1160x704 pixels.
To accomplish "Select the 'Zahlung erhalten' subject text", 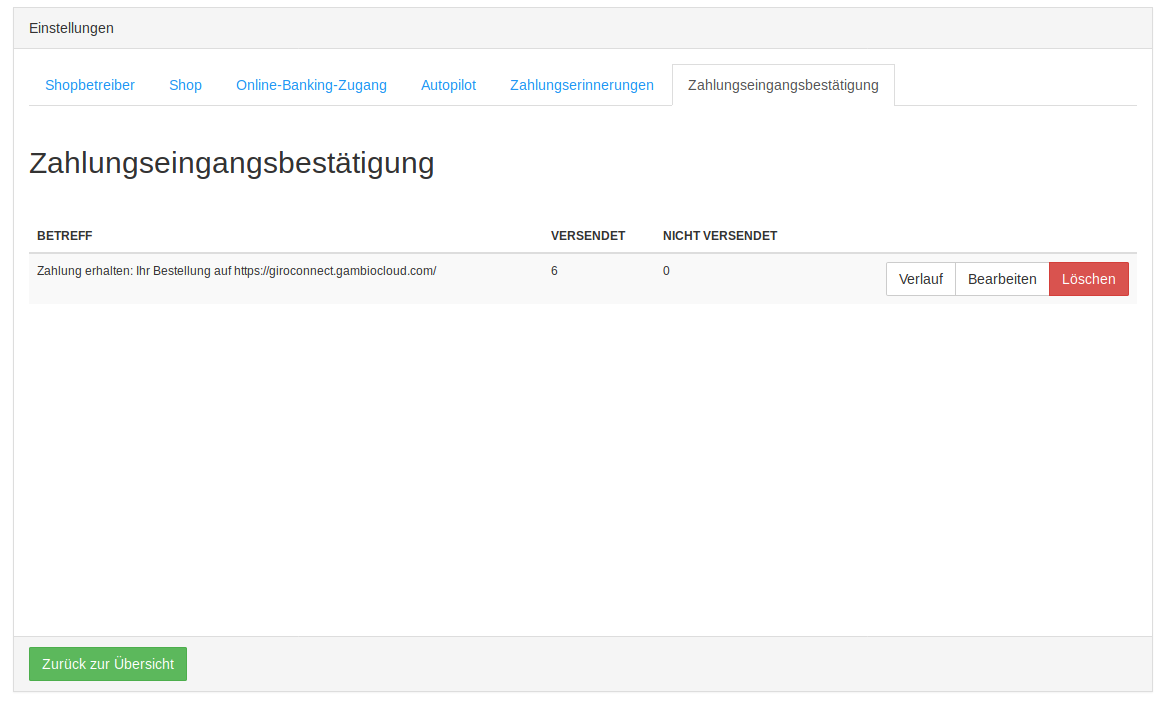I will [84, 271].
